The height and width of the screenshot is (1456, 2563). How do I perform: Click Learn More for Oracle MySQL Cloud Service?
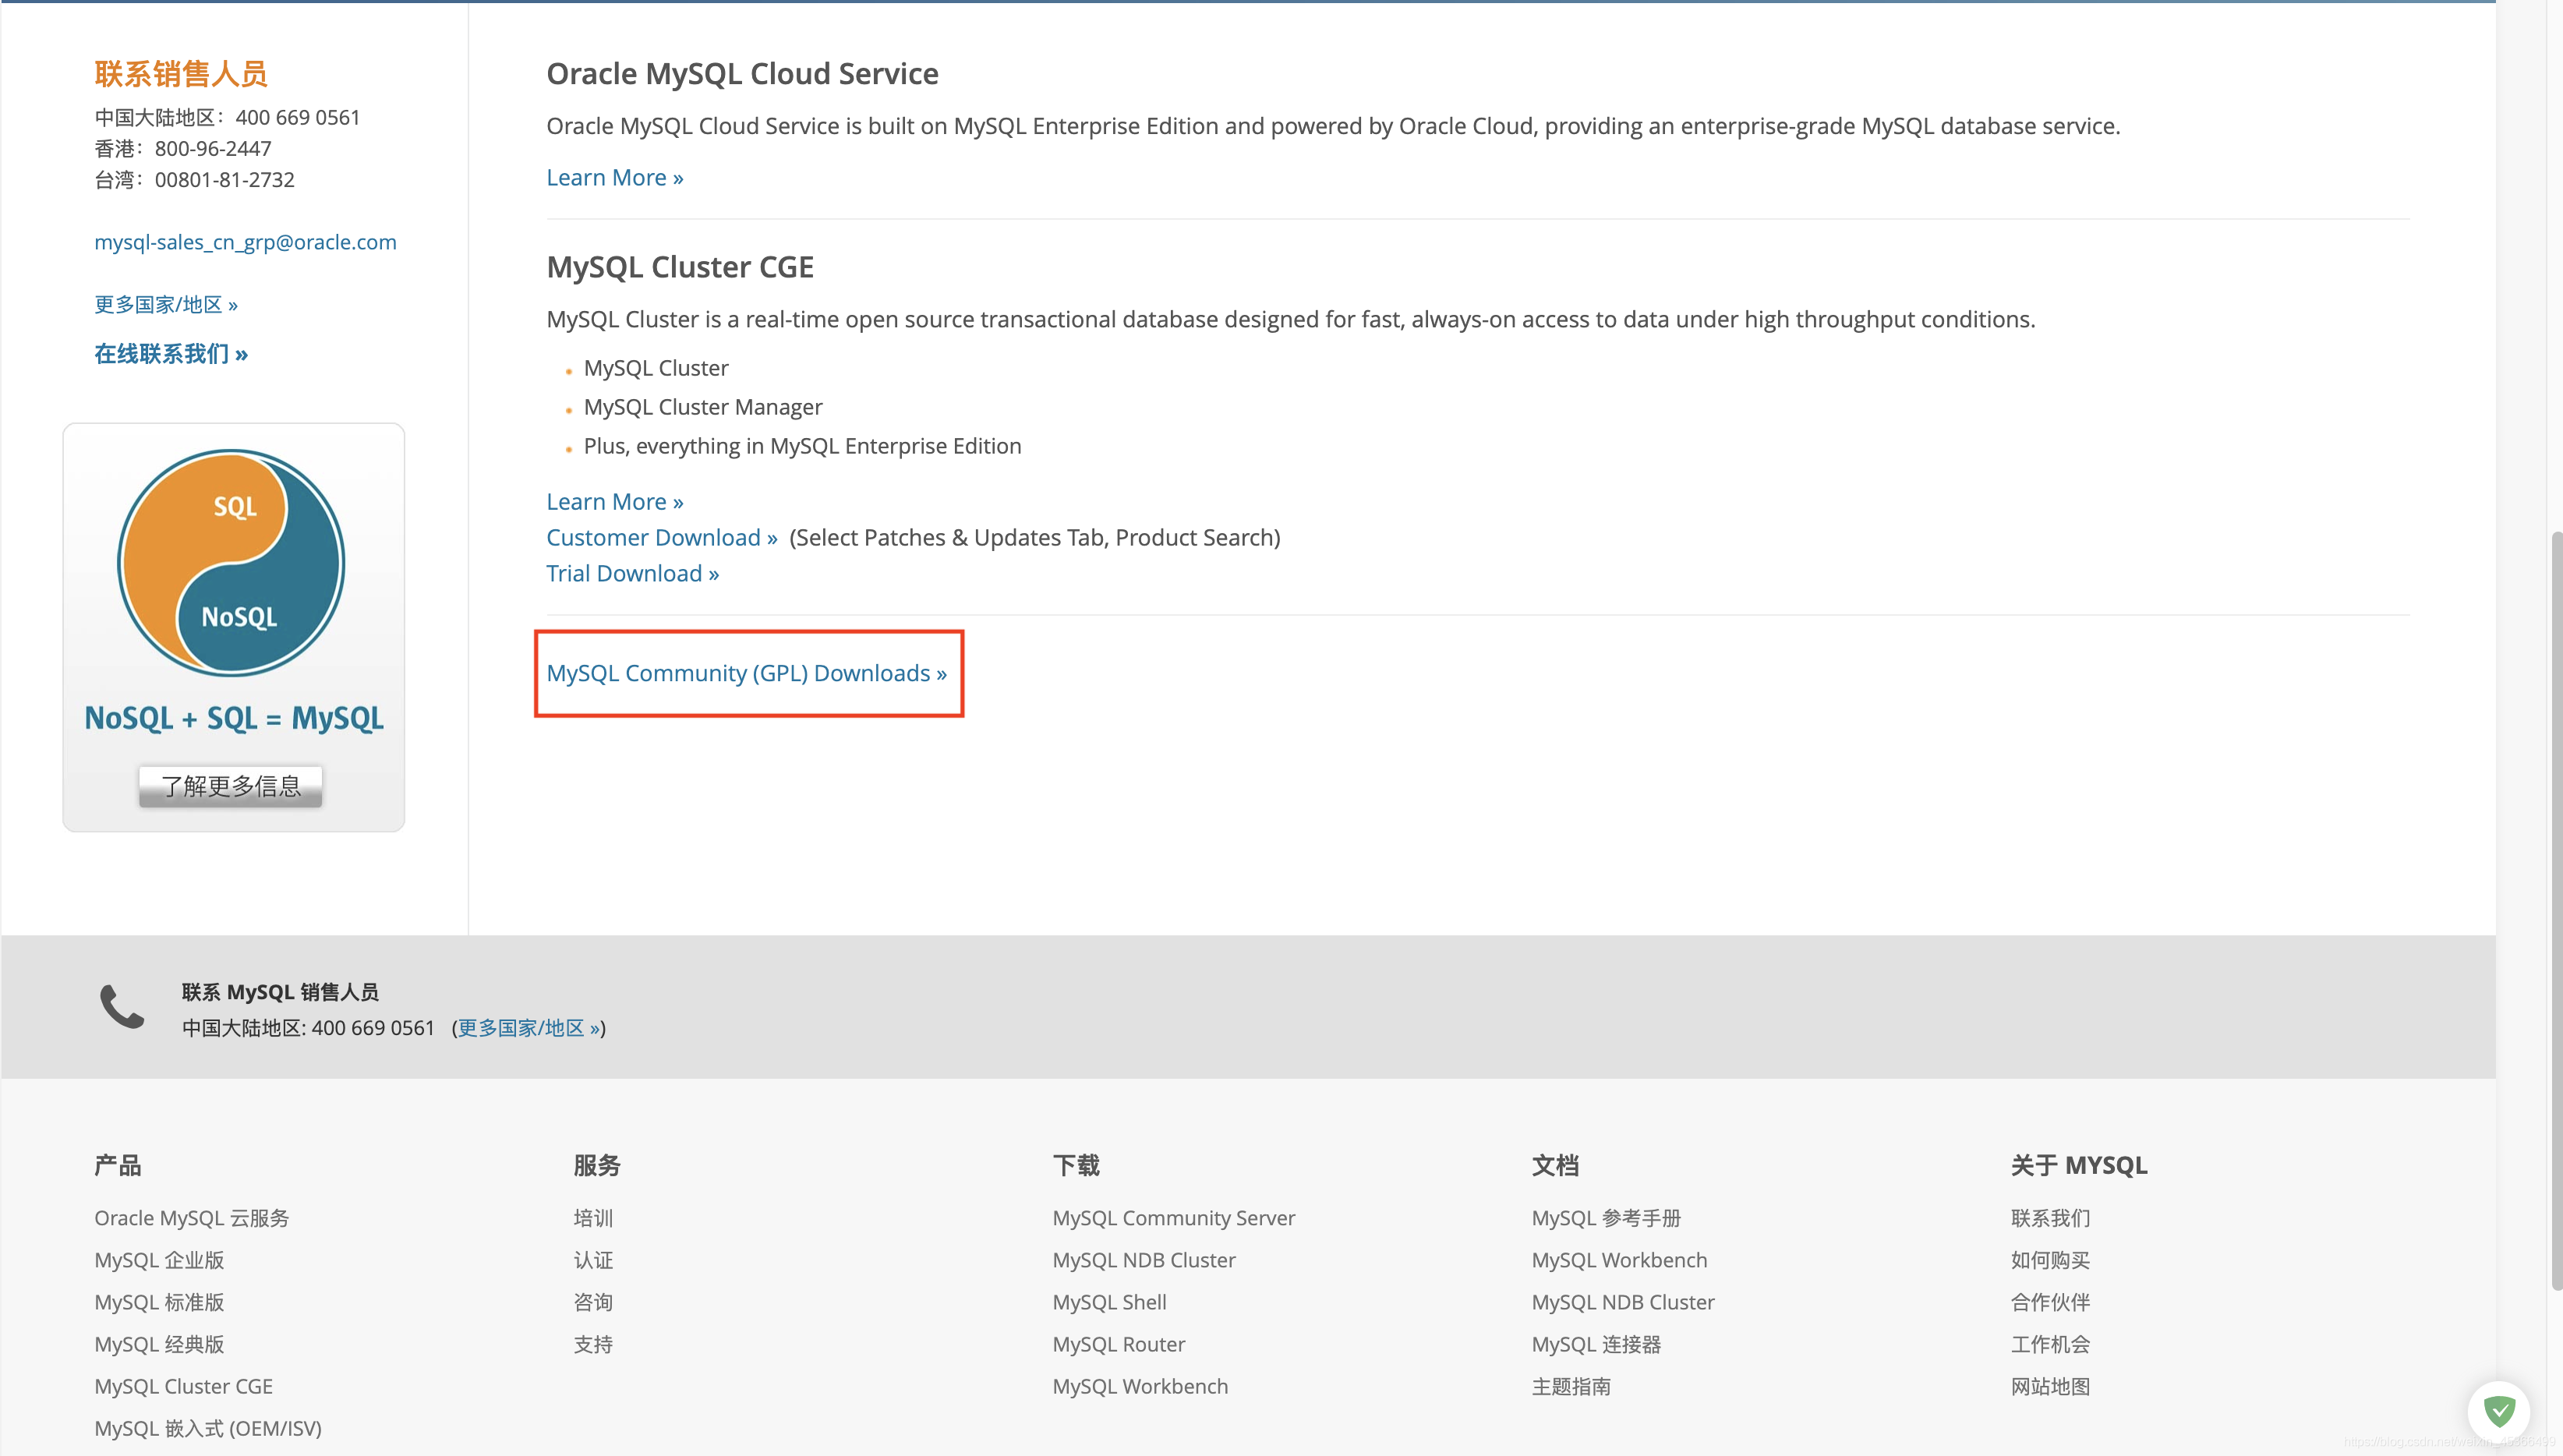coord(614,176)
